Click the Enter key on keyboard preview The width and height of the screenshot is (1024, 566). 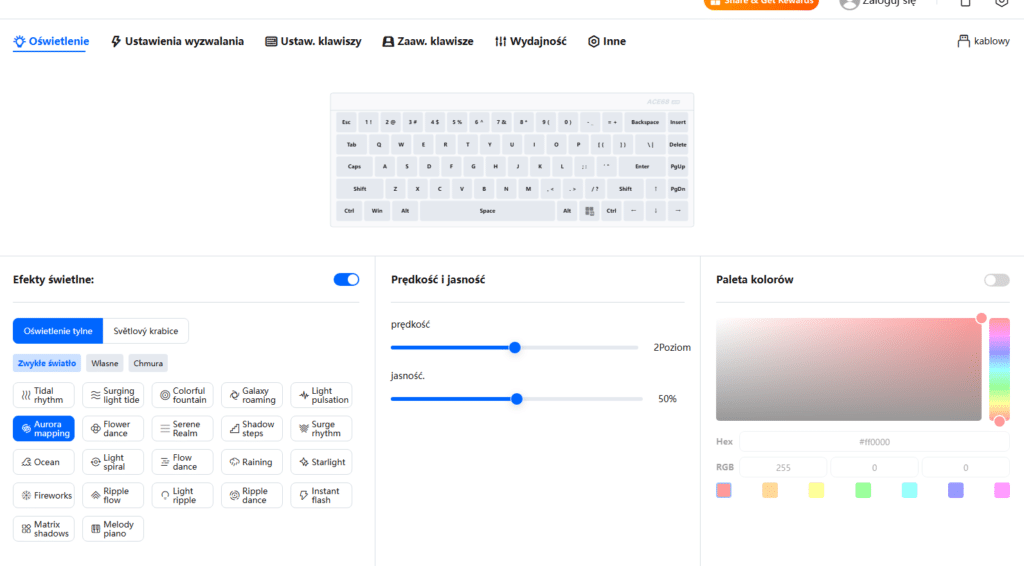point(642,166)
